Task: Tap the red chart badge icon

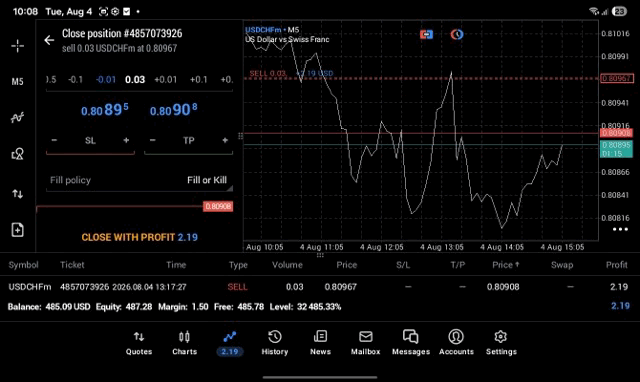Action: (426, 34)
